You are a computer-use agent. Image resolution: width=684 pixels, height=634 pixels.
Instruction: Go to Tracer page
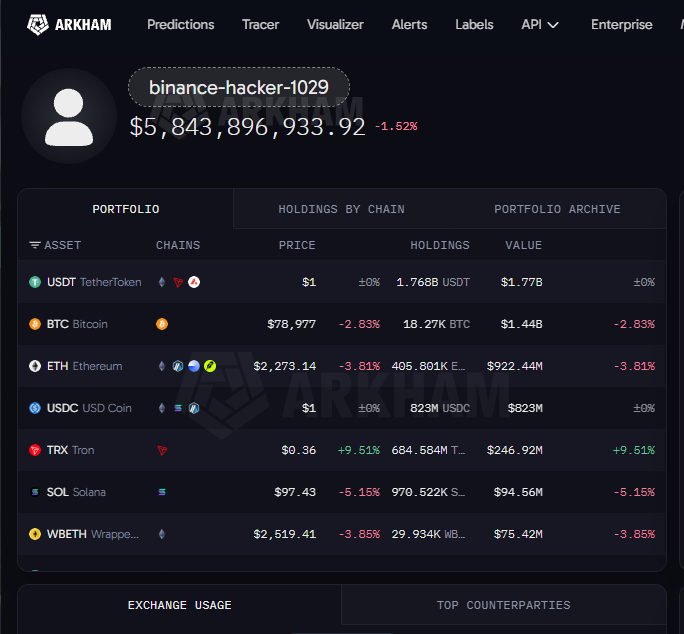(260, 24)
